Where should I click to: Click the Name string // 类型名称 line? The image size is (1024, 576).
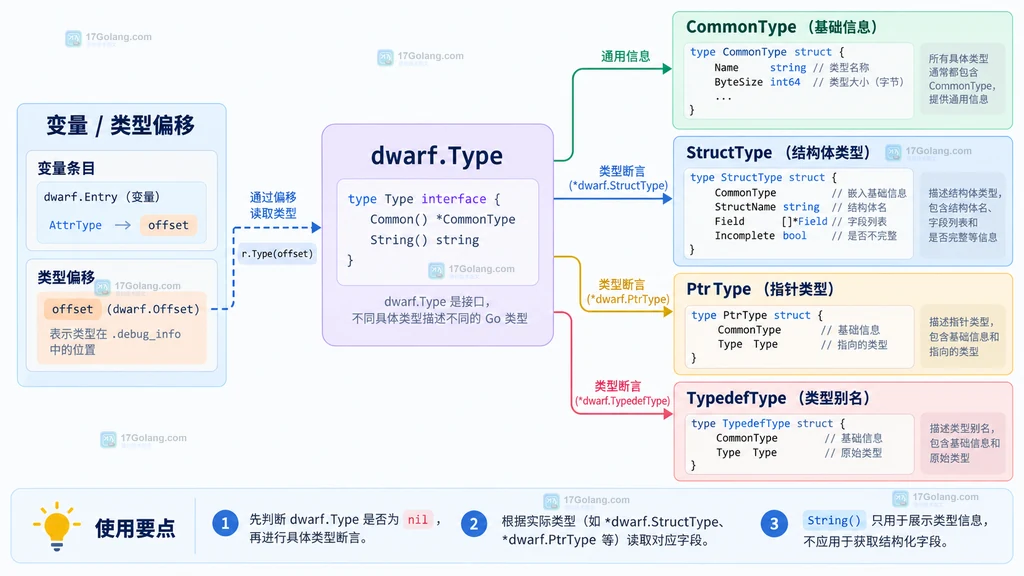(x=792, y=67)
